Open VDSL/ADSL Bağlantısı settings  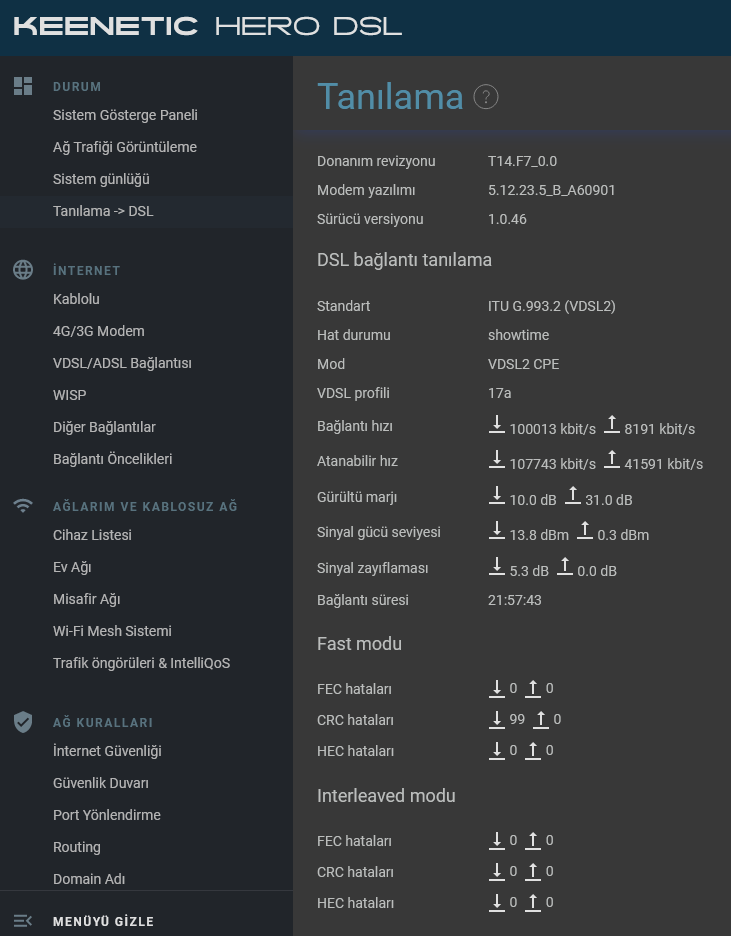point(122,364)
